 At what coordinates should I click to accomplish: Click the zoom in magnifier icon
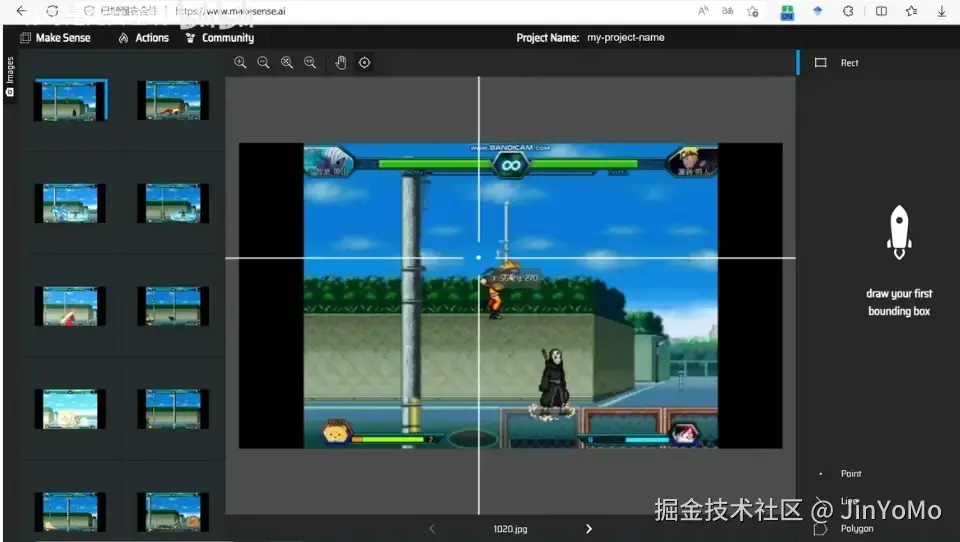point(240,62)
